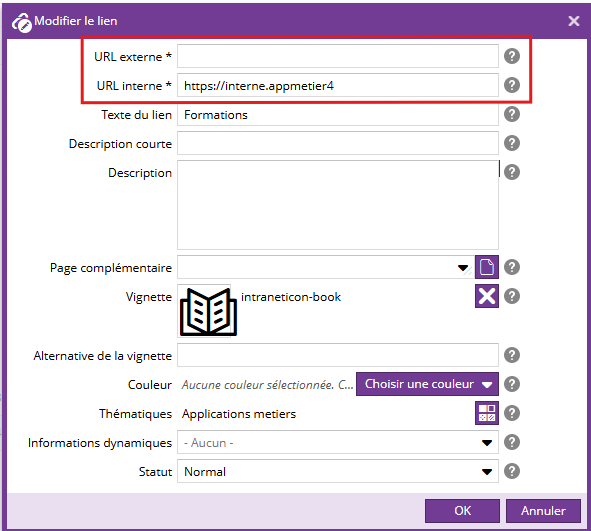Viewport: 591px width, 531px height.
Task: Click the Annuler button
Action: click(x=543, y=511)
